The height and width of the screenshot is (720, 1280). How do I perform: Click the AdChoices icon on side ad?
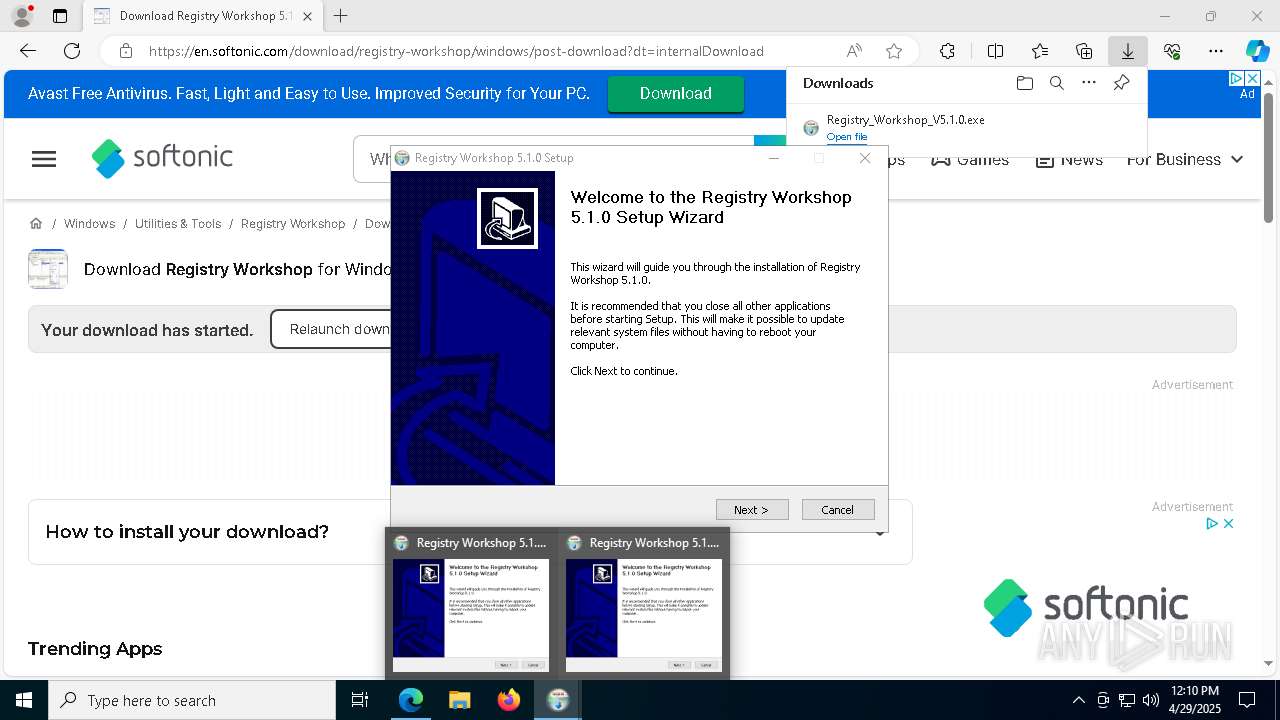click(1211, 523)
